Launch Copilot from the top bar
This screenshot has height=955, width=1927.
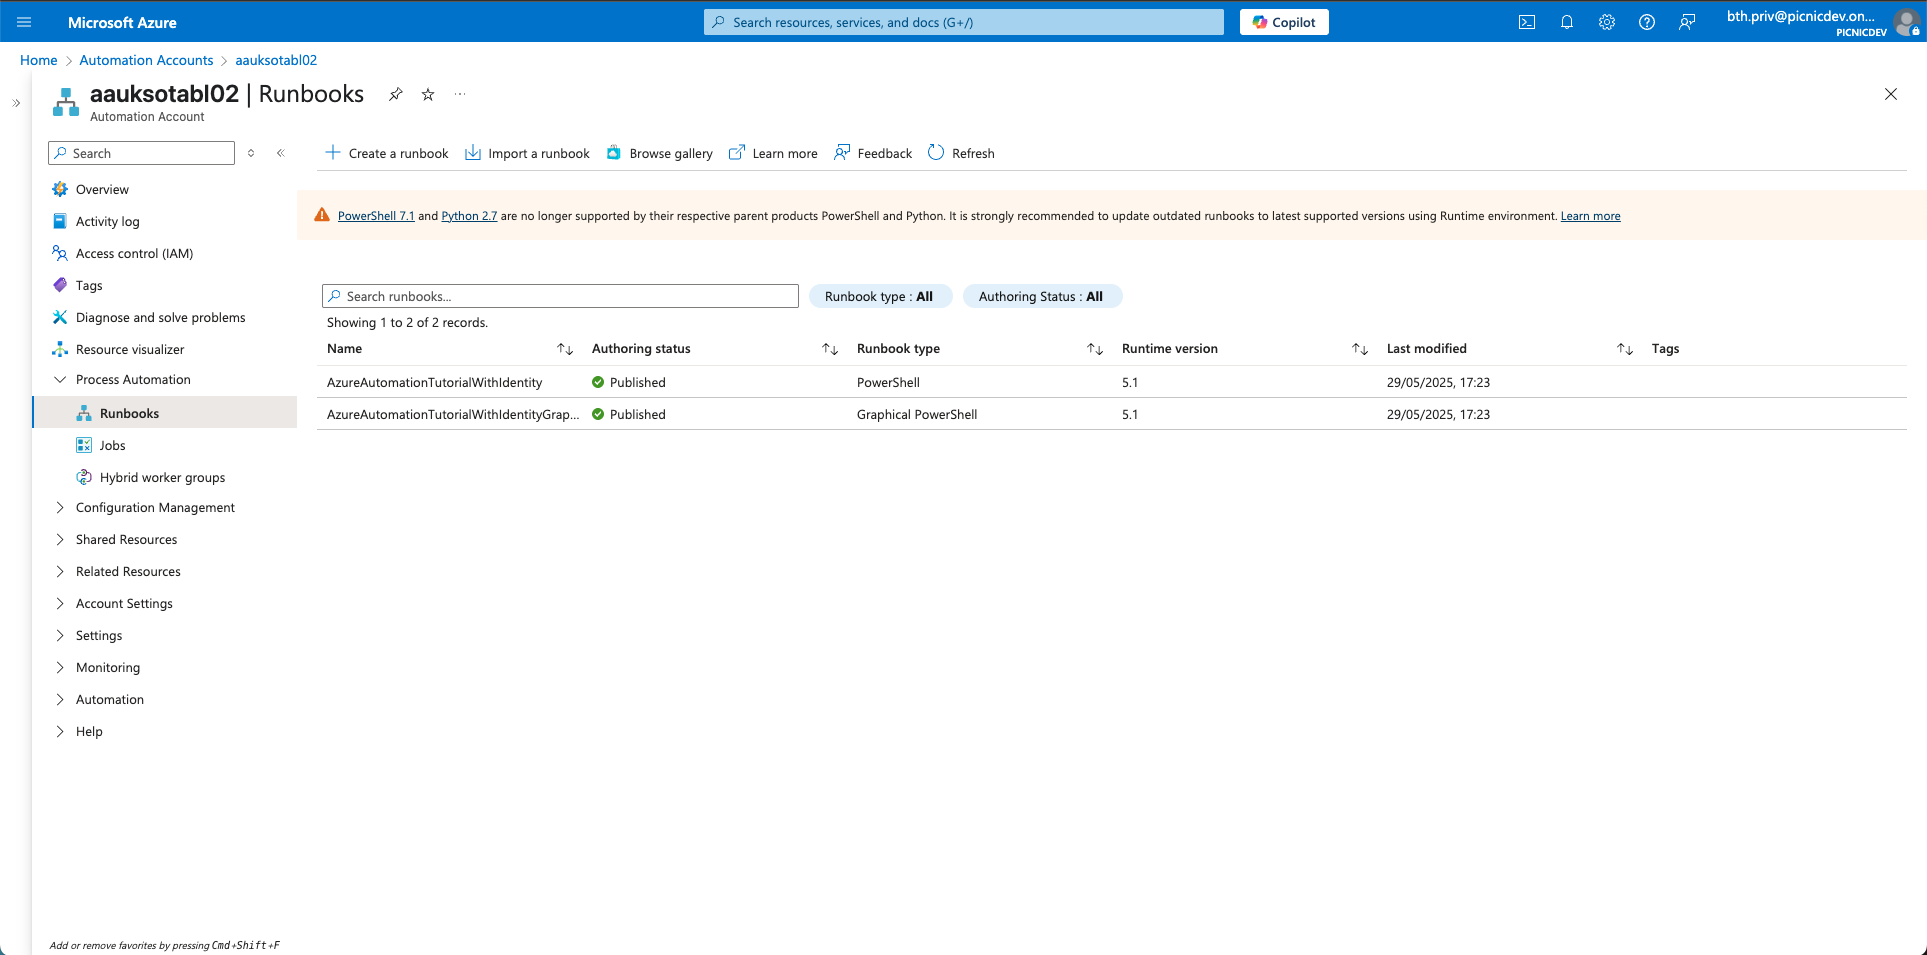tap(1284, 22)
